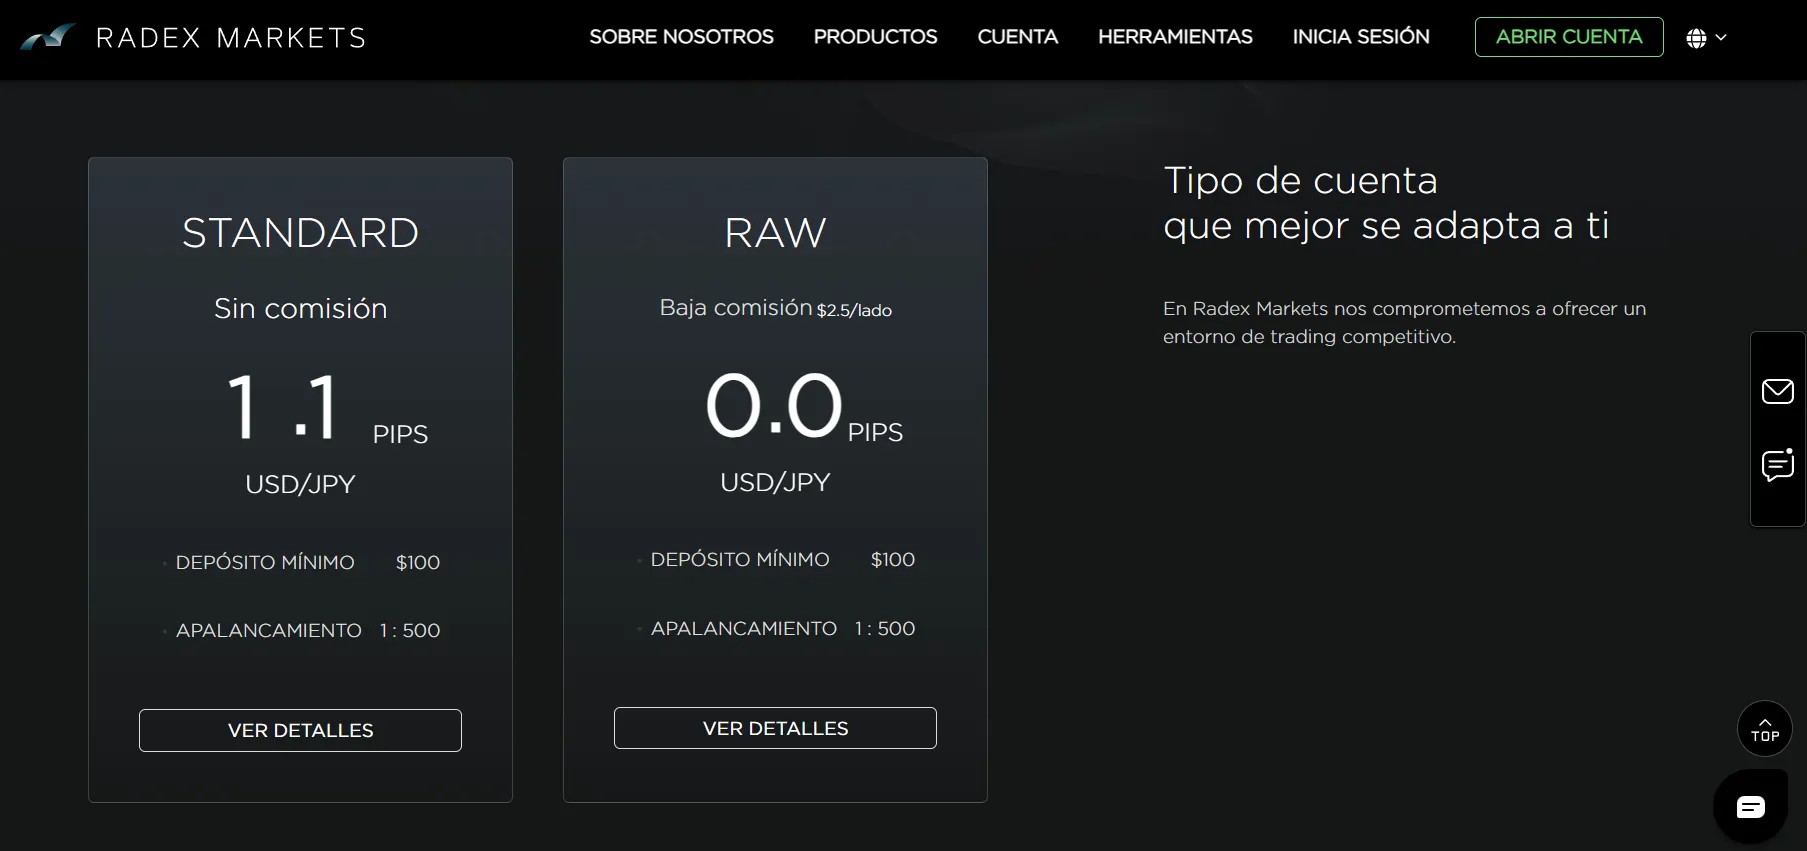The image size is (1807, 851).
Task: Click DEPÓSITO MÍNIMO in STANDARD card
Action: tap(265, 563)
